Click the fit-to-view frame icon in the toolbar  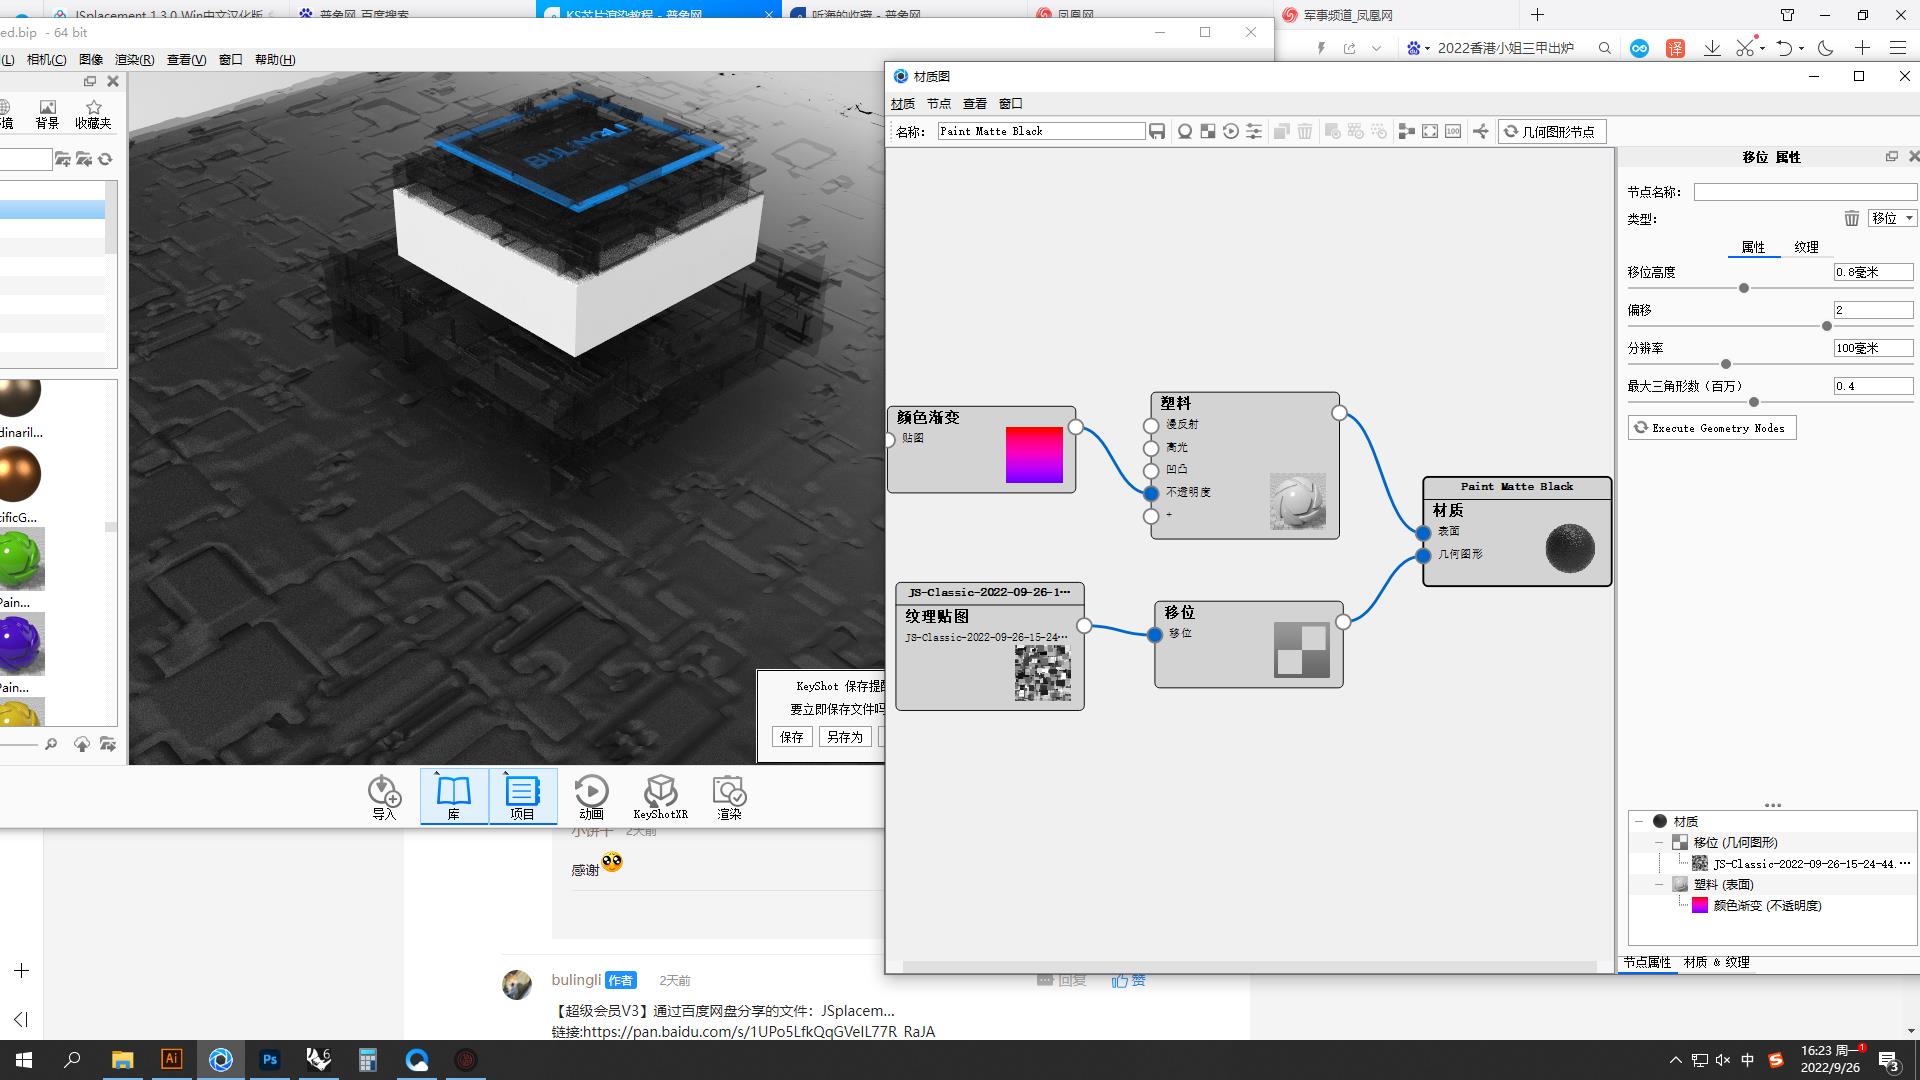(x=1430, y=132)
